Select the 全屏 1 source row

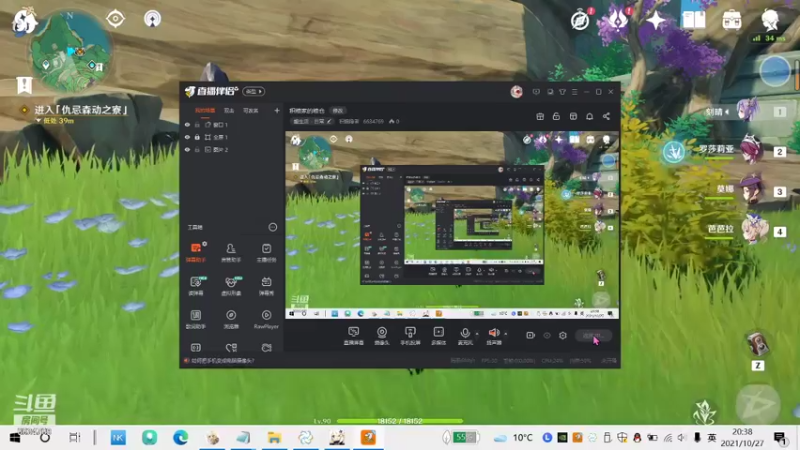point(232,137)
